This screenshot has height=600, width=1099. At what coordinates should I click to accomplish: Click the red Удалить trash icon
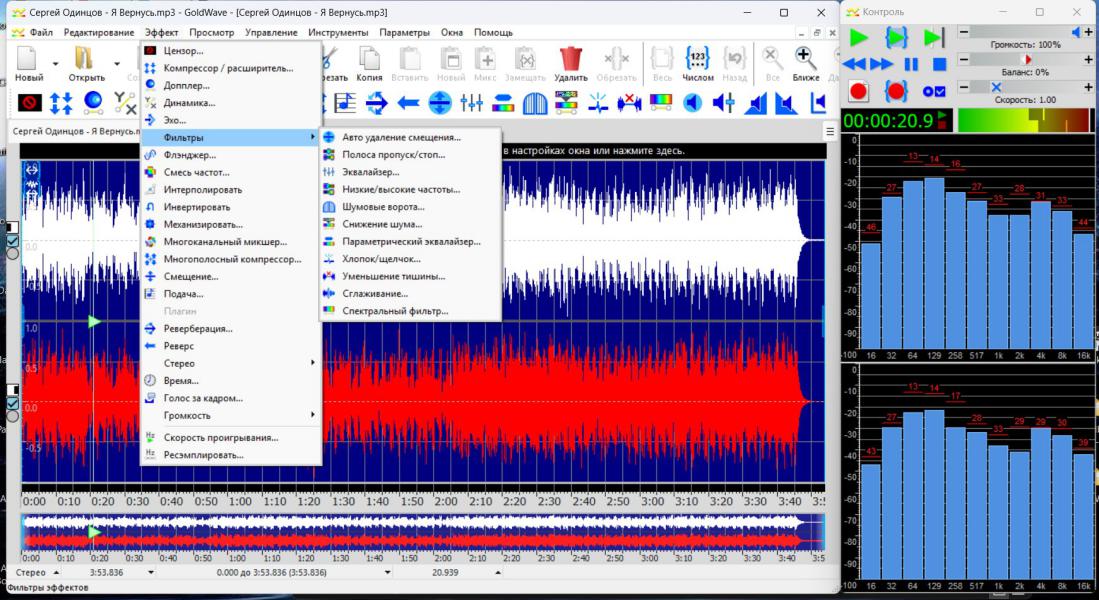coord(571,58)
